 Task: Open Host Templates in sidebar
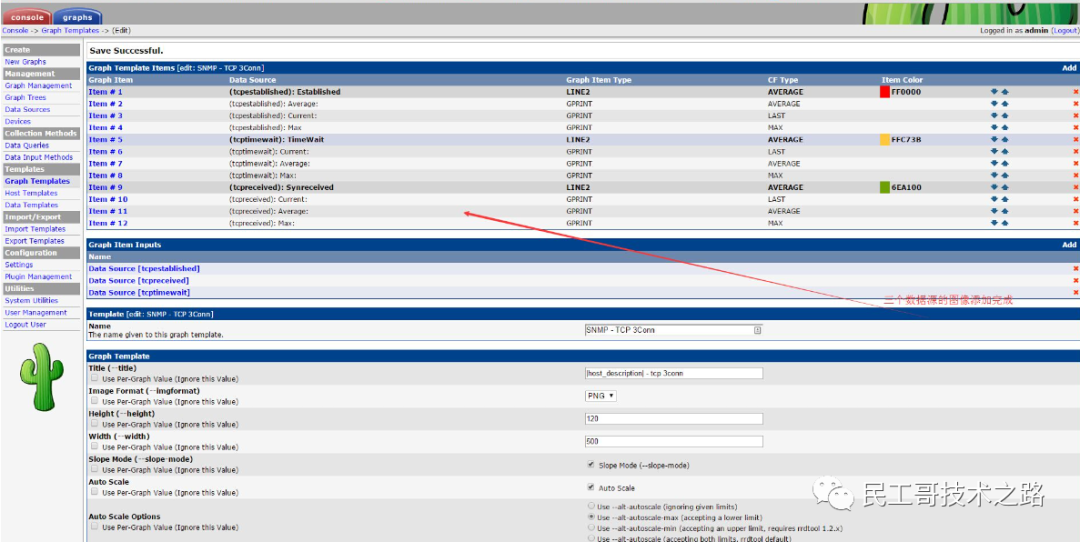coord(31,193)
